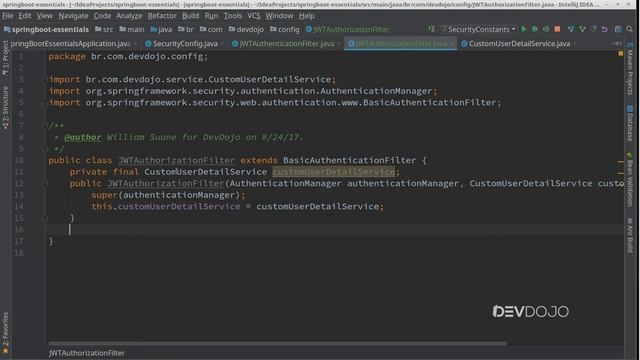The width and height of the screenshot is (640, 360).
Task: Click the main breadcrumb folder
Action: tap(132, 29)
